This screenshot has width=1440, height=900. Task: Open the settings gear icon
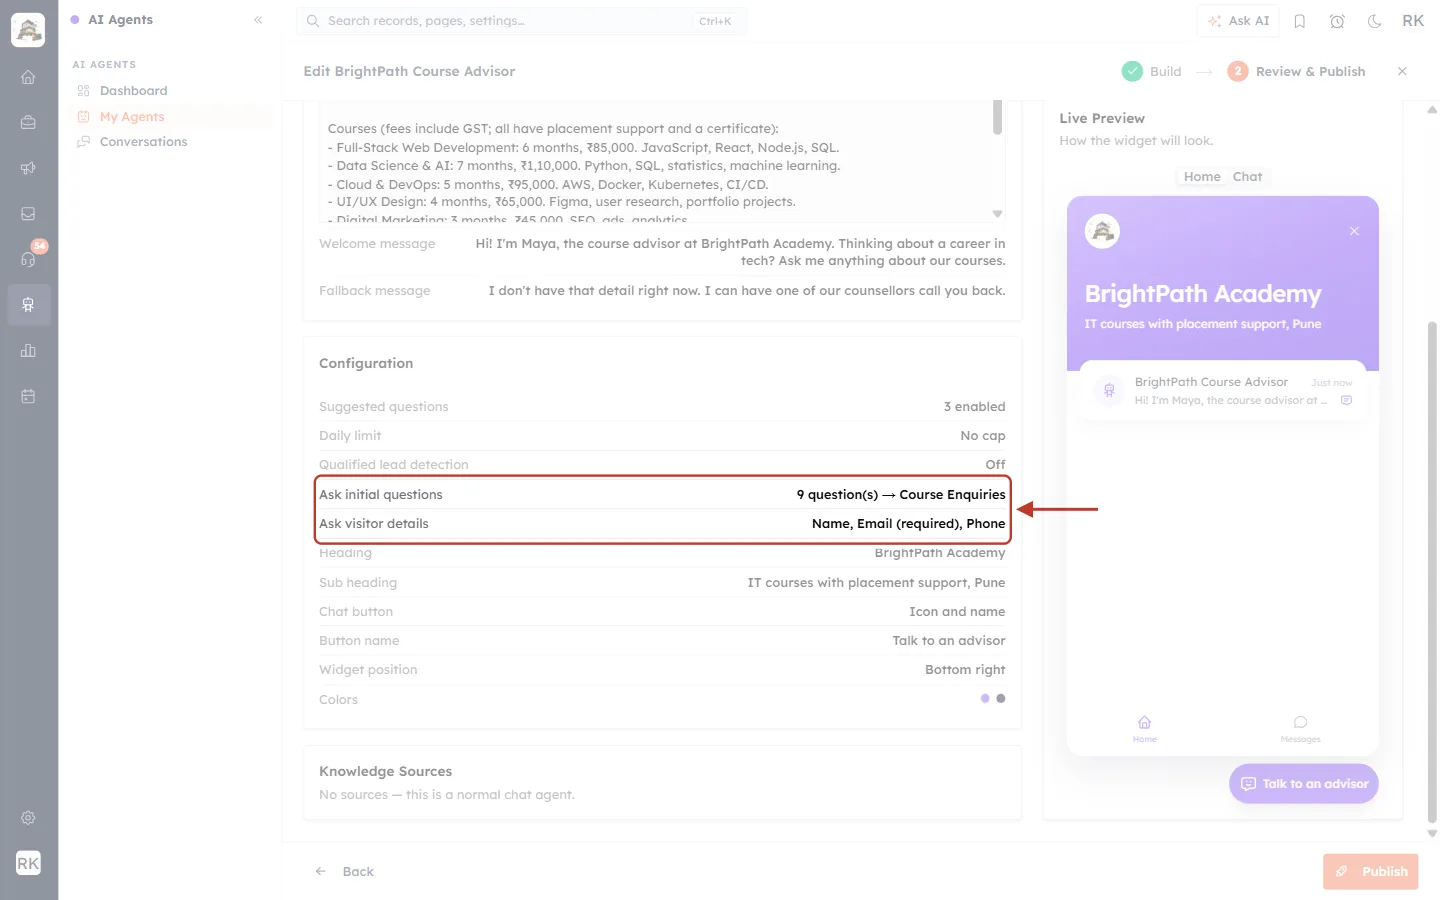click(x=28, y=818)
